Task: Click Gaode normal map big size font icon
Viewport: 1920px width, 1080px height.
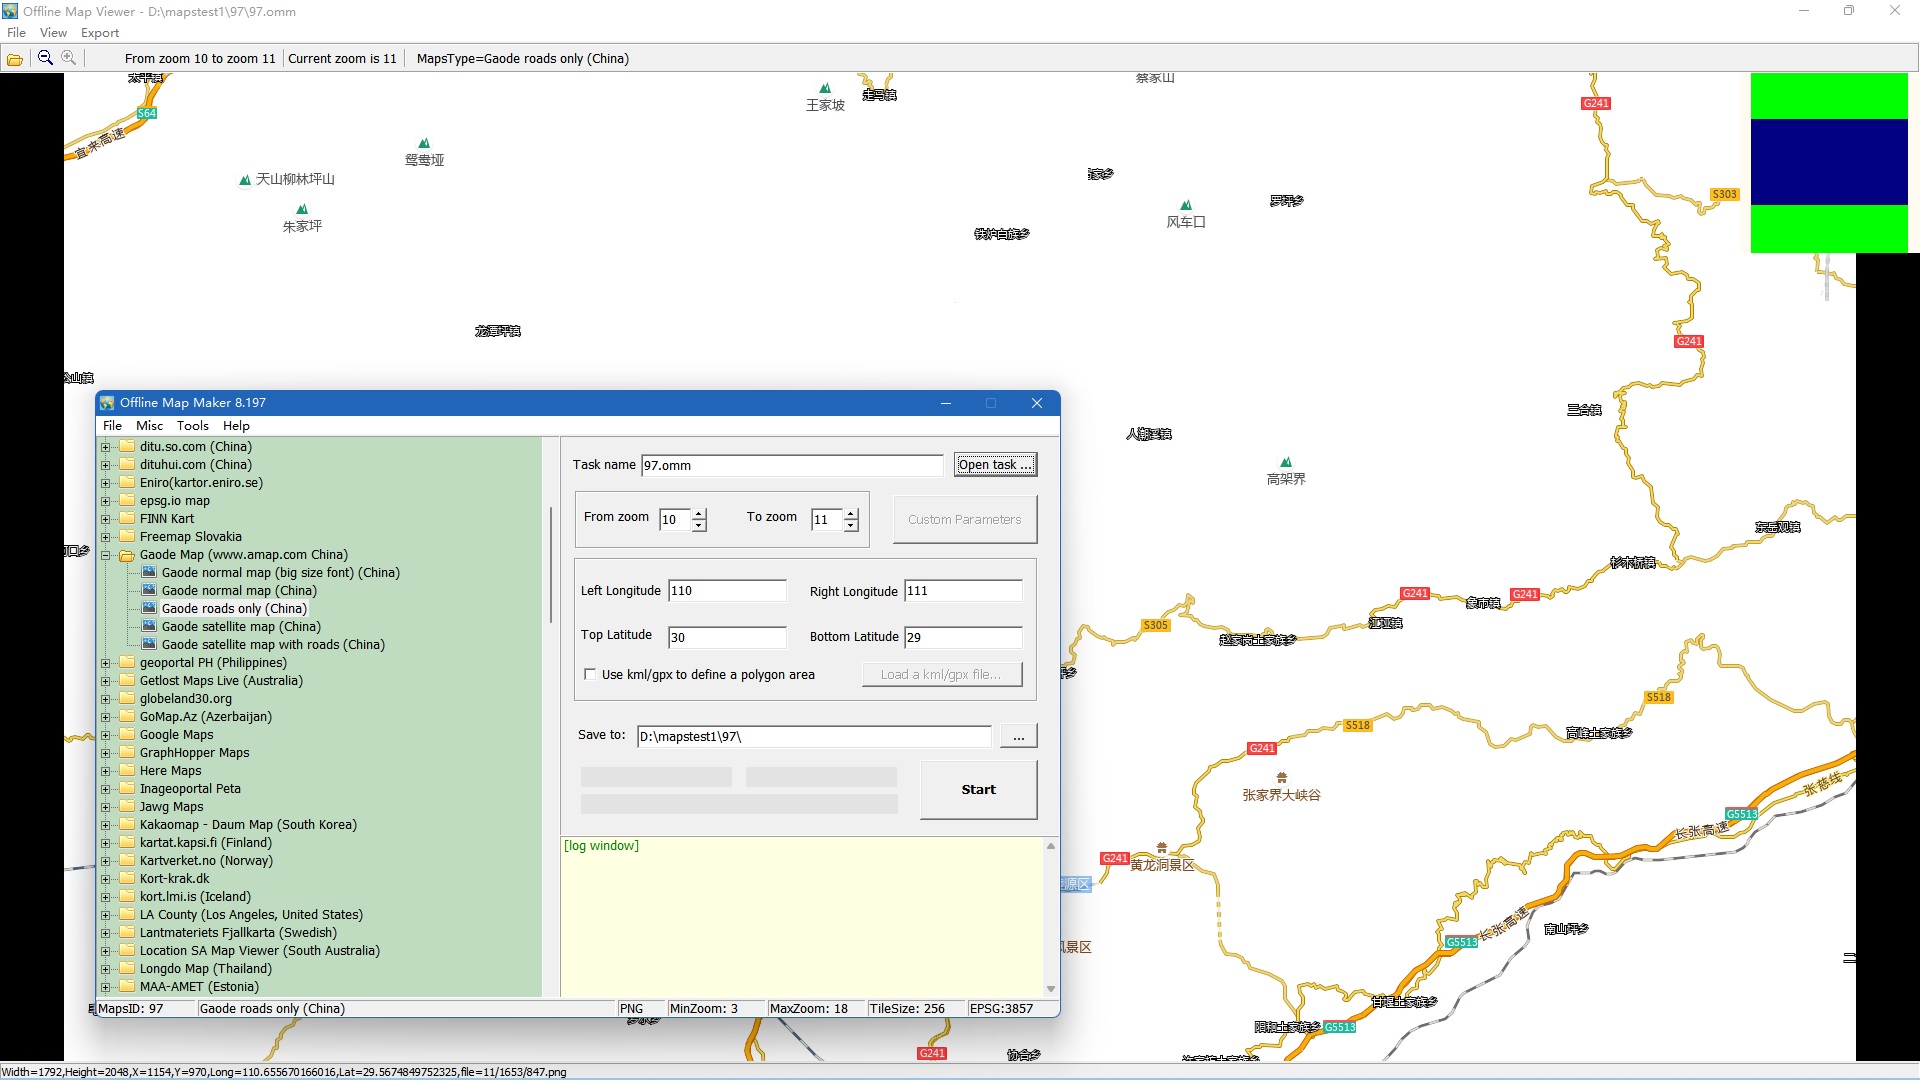Action: [x=149, y=573]
